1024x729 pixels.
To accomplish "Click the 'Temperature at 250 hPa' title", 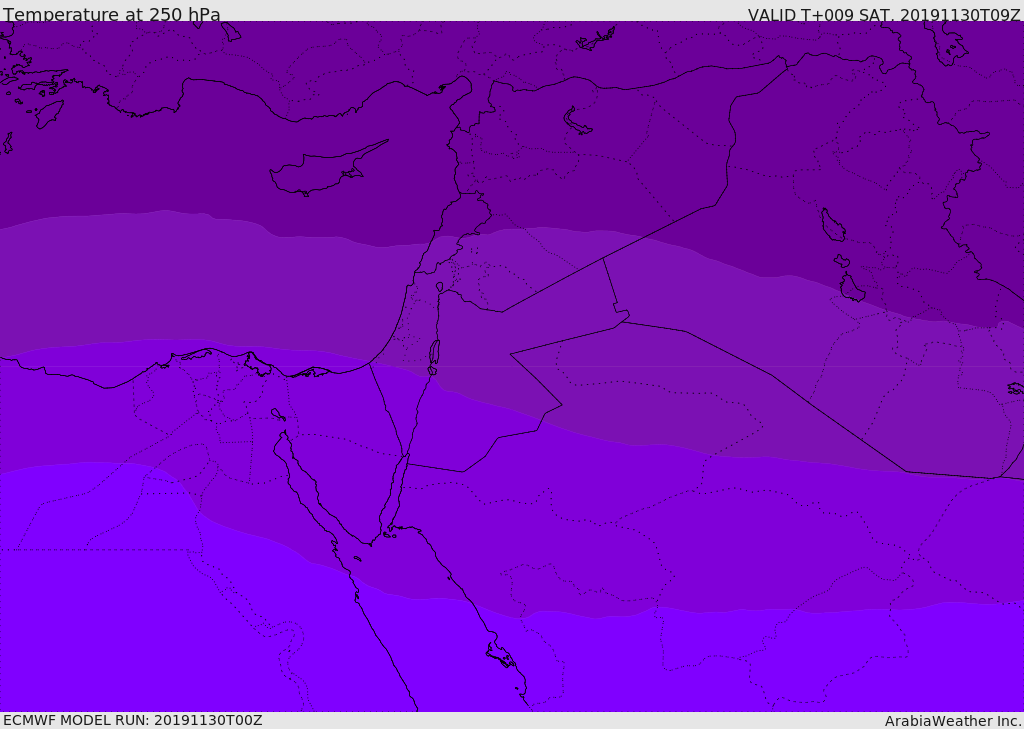I will [112, 14].
